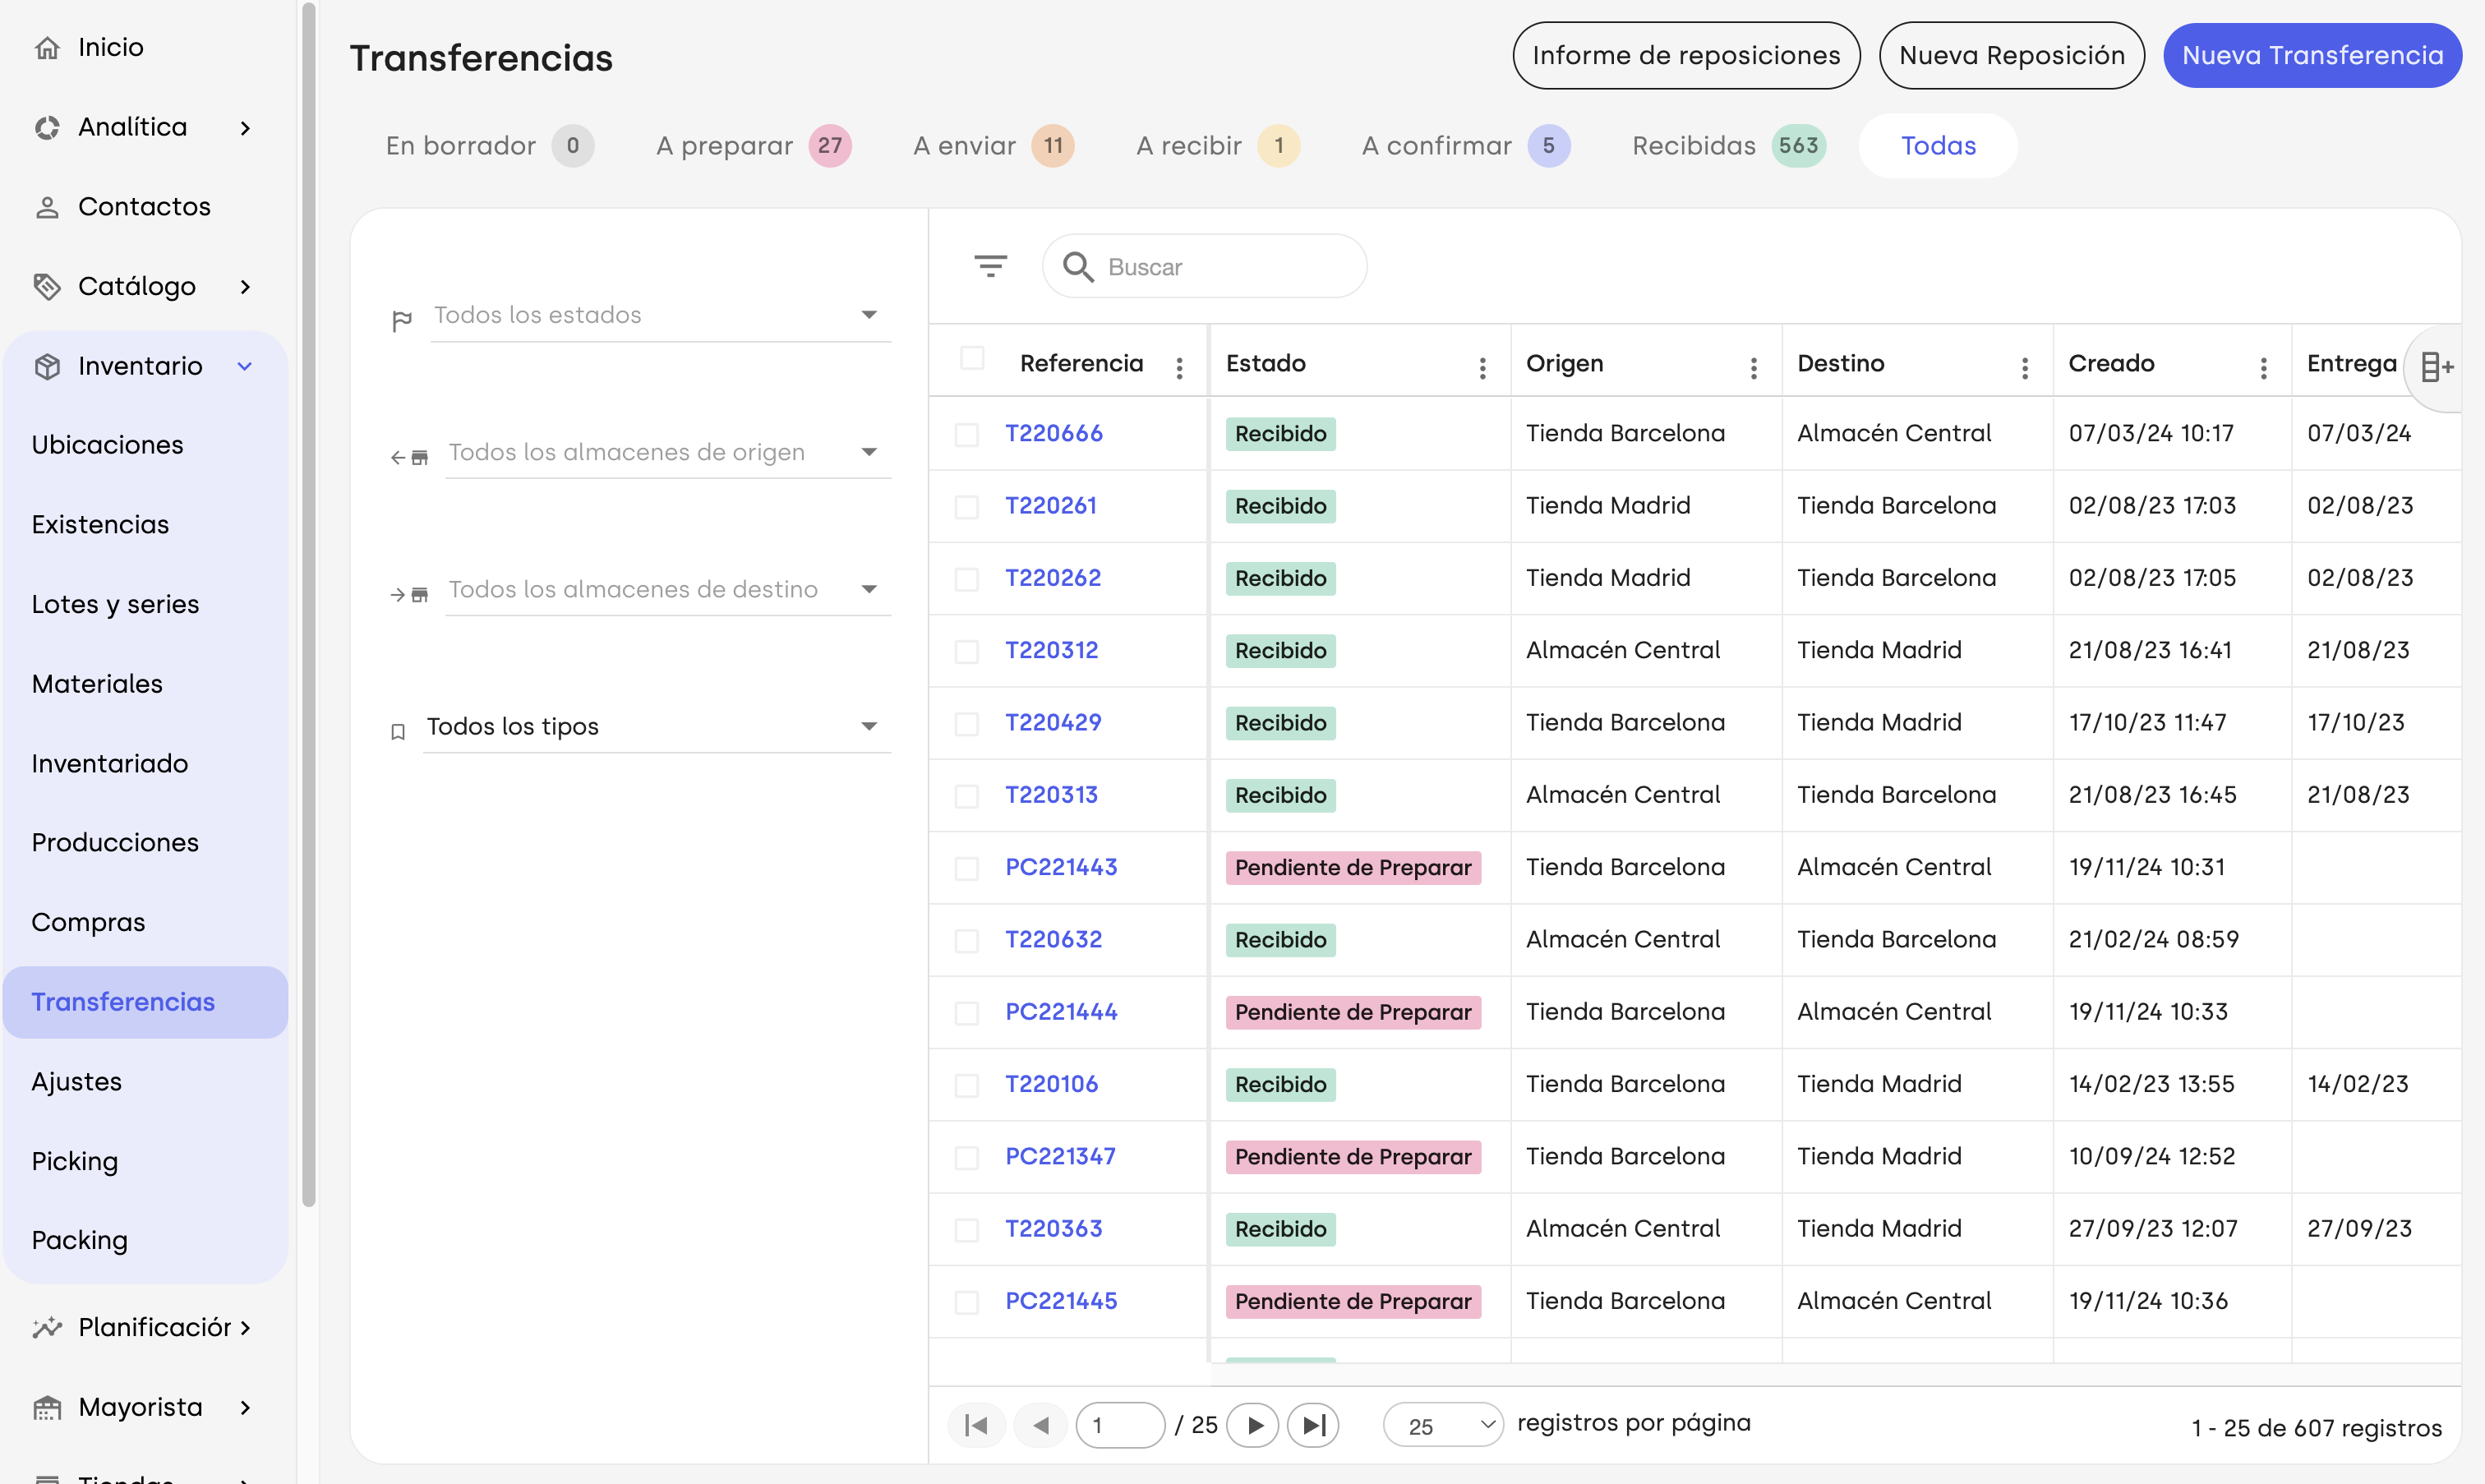
Task: Check the row T220312 checkbox
Action: [966, 651]
